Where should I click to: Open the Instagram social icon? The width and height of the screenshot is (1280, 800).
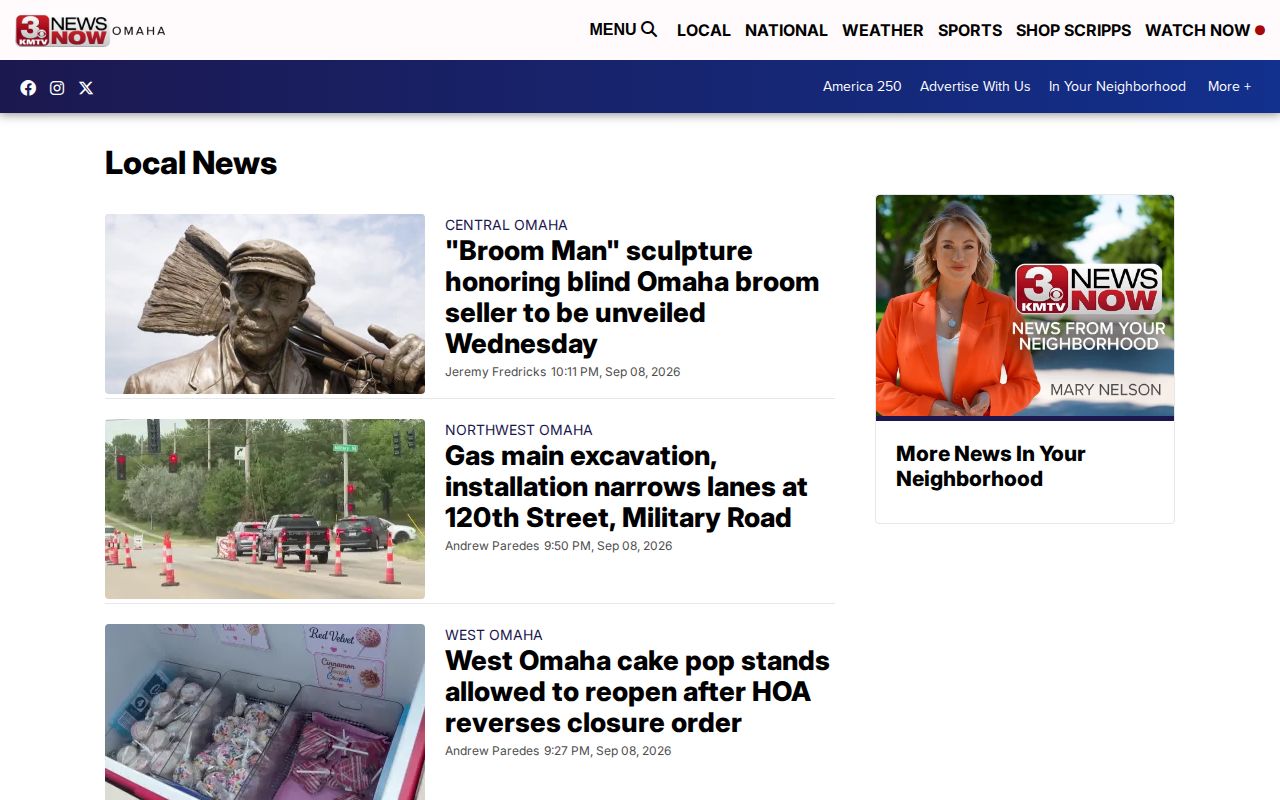pos(57,87)
